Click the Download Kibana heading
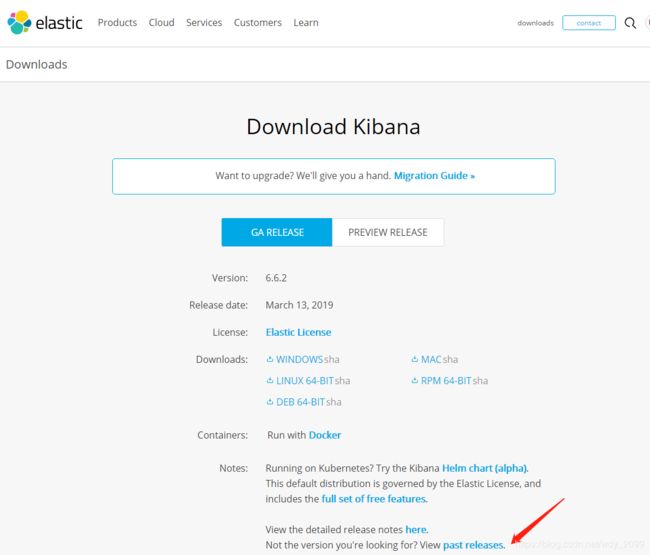 (x=333, y=126)
